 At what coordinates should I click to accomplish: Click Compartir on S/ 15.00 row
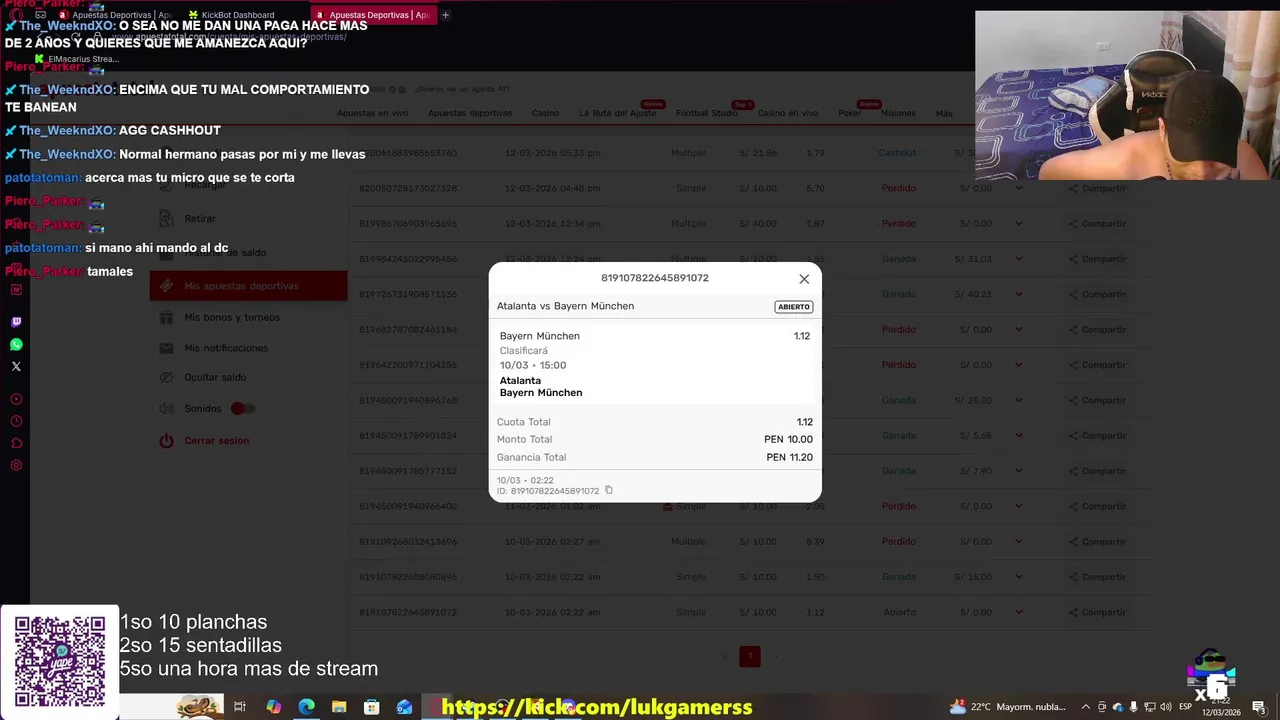click(x=1097, y=577)
